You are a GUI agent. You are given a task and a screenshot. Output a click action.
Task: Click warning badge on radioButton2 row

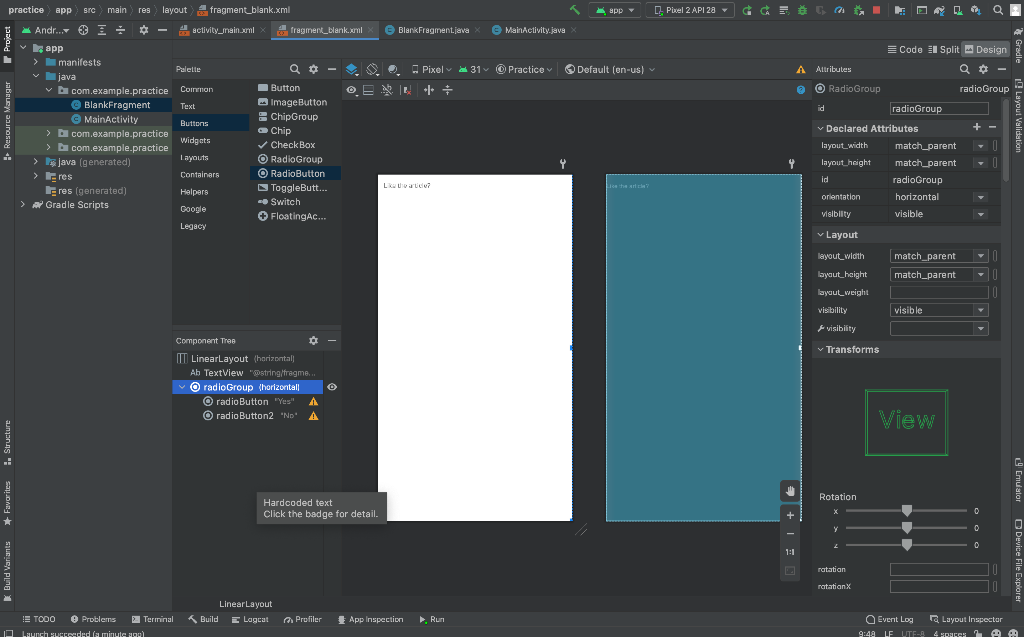(x=313, y=416)
